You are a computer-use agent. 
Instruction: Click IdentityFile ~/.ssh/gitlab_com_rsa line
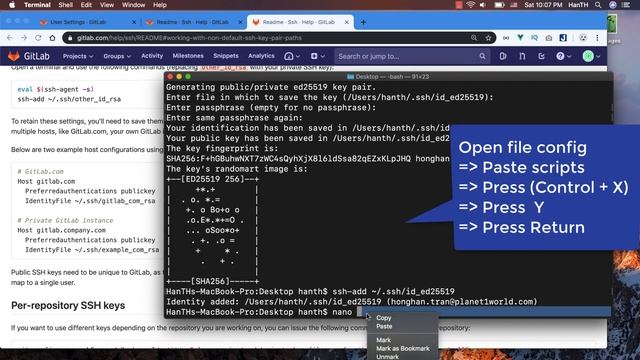point(90,201)
